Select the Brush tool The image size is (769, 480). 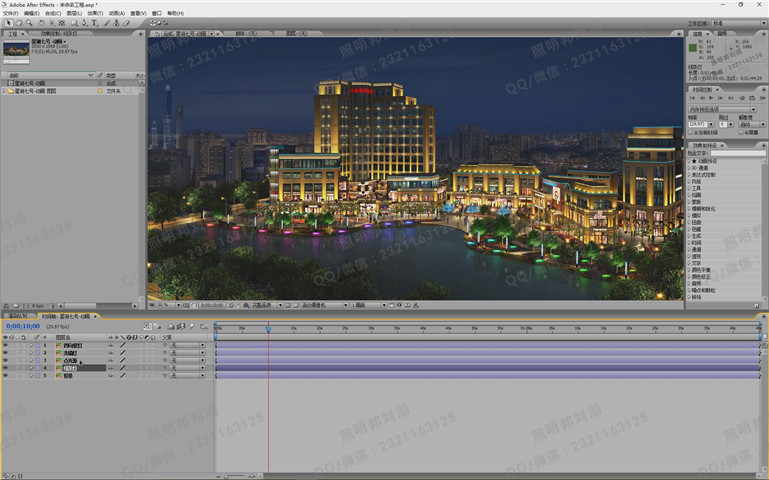[x=106, y=23]
